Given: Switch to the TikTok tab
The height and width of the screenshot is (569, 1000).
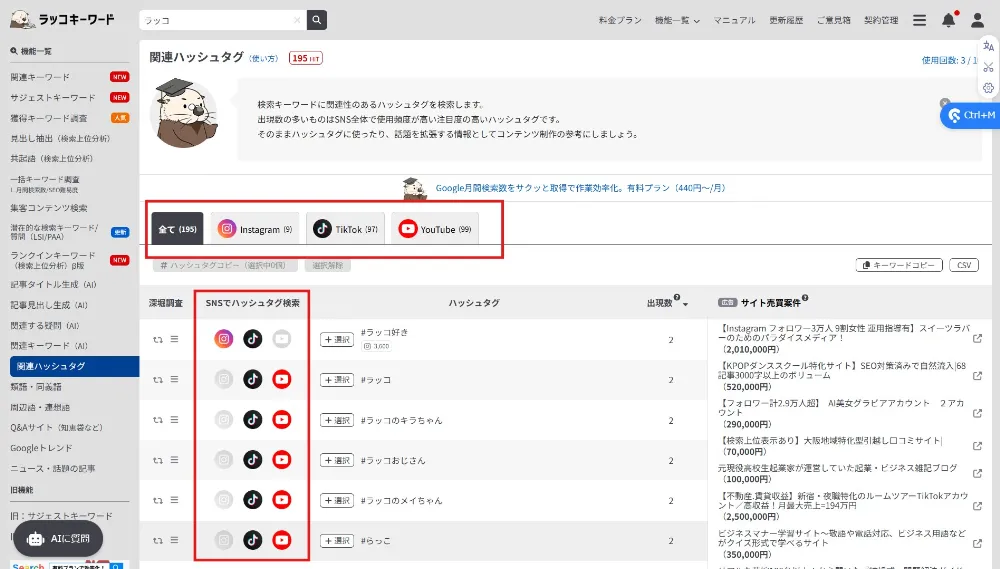Looking at the screenshot, I should pos(346,229).
